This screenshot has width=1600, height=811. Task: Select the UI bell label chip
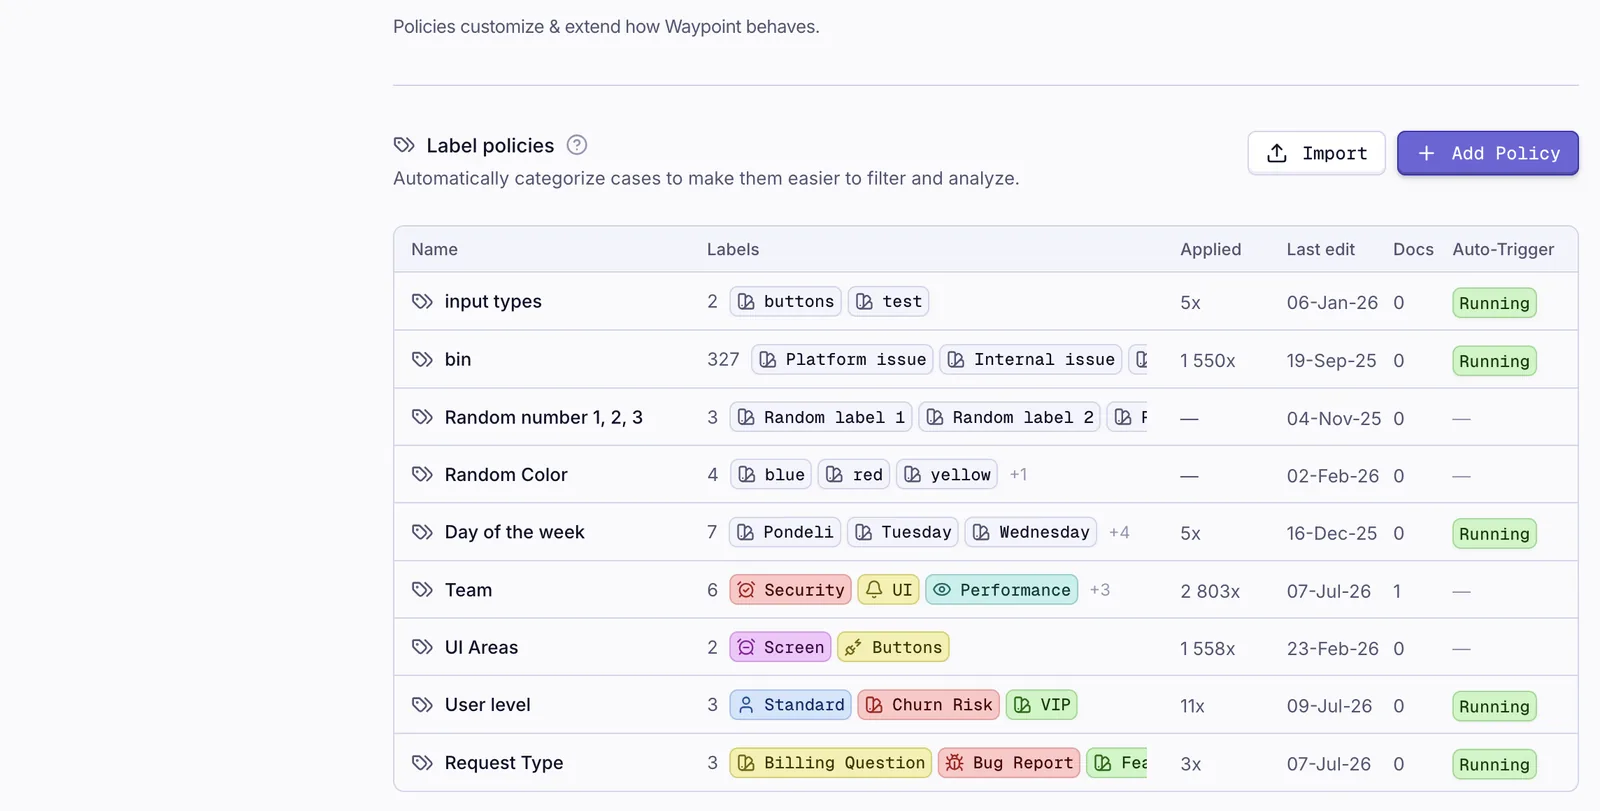888,590
